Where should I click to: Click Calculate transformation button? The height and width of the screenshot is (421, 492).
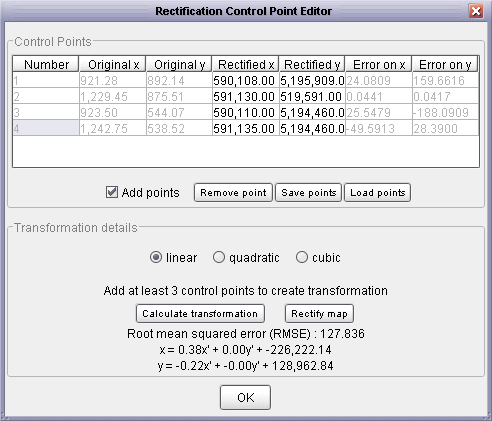coord(200,313)
